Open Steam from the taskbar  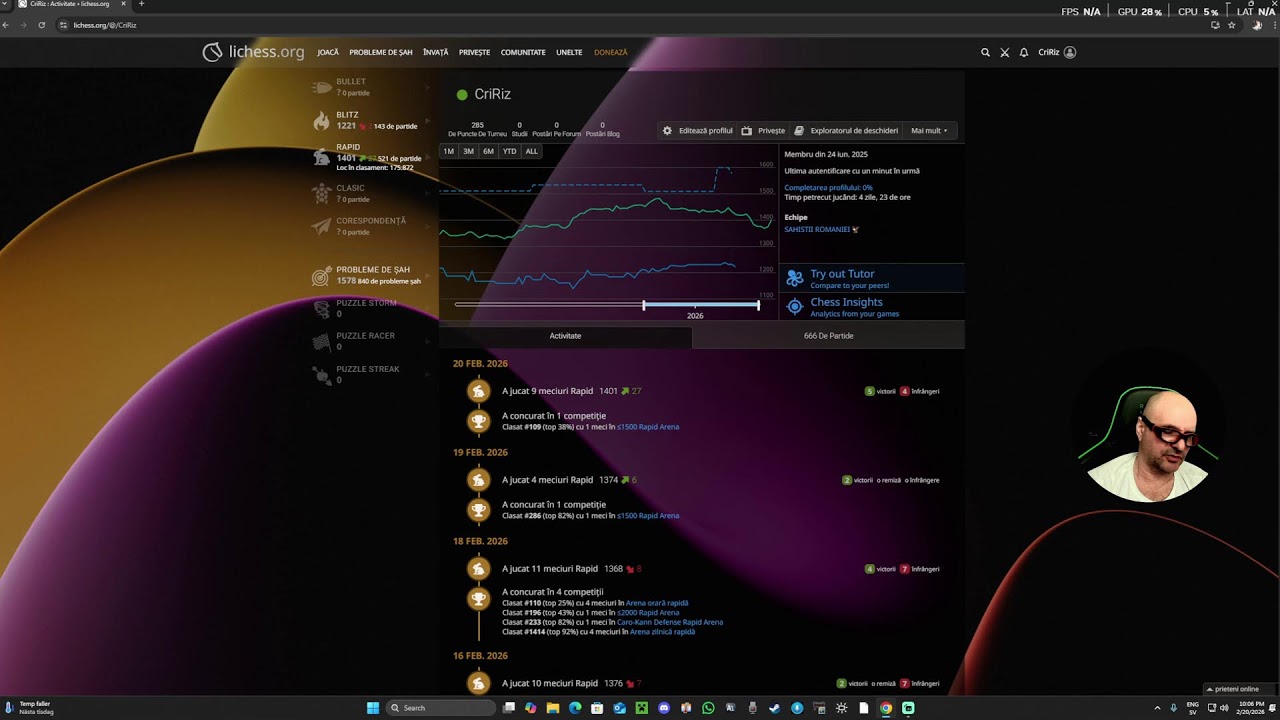[x=775, y=708]
